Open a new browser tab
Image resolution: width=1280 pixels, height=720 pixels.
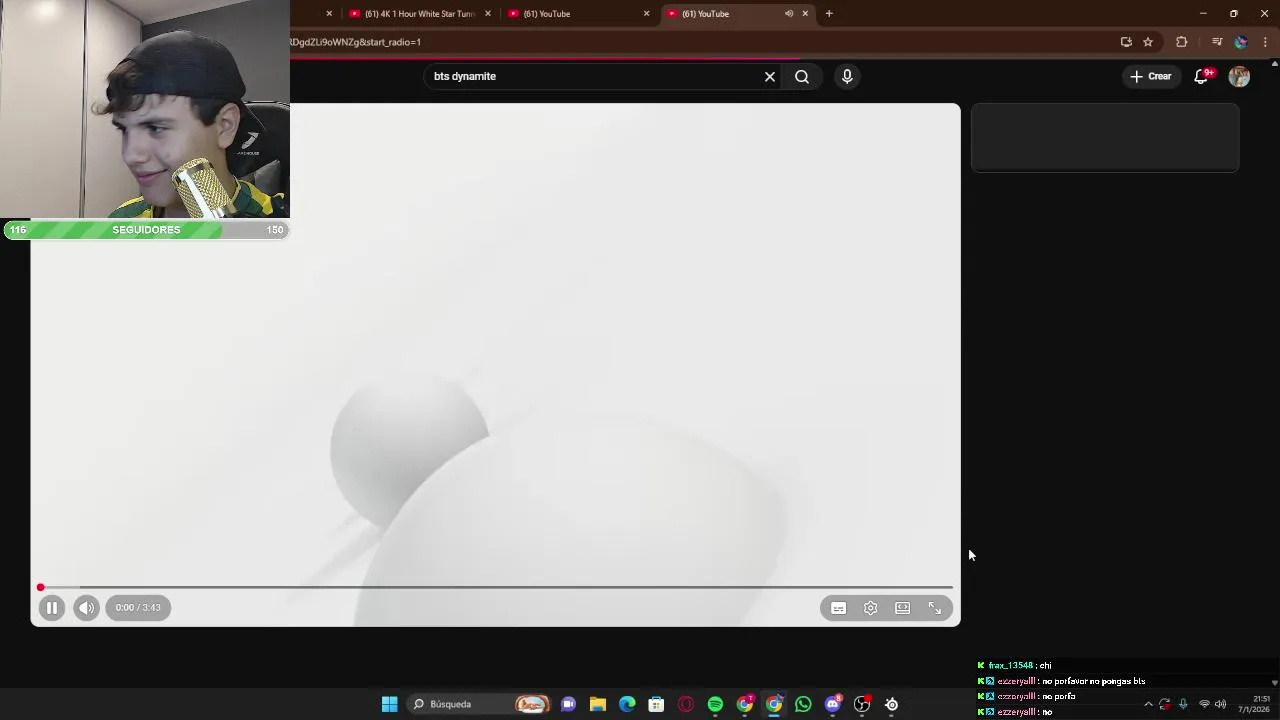(829, 14)
